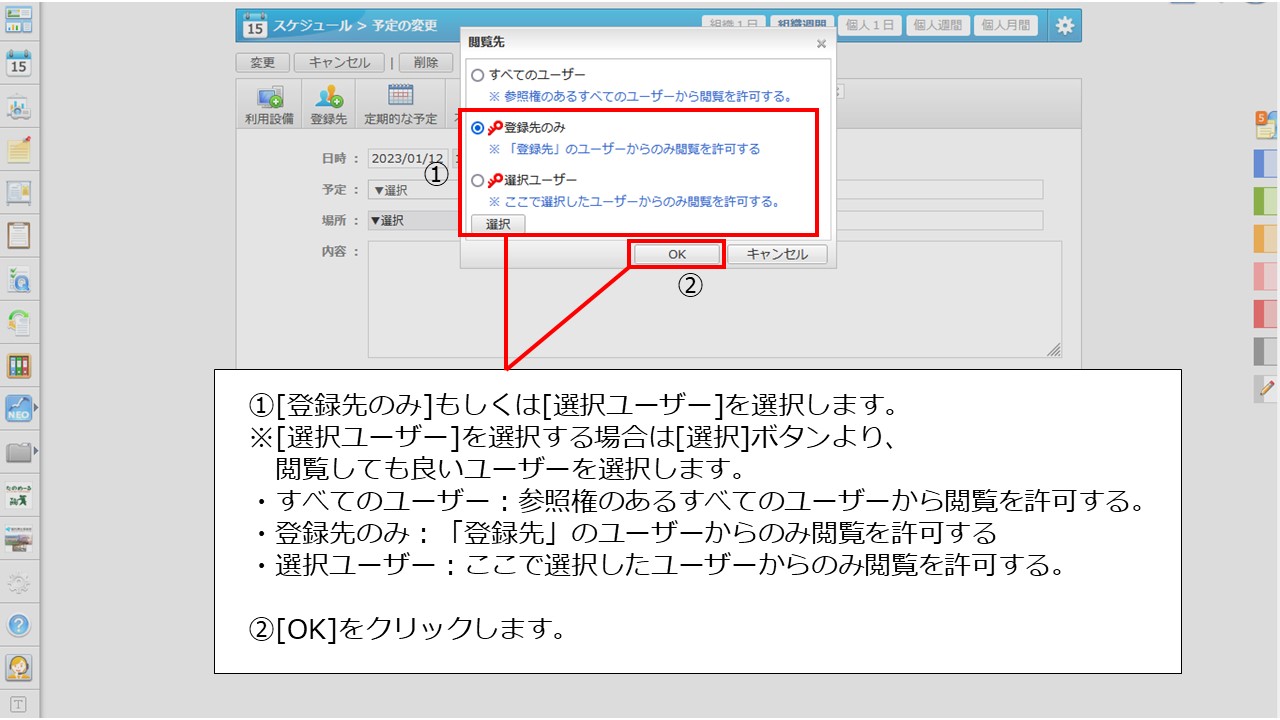Open the blue NEO app icon
This screenshot has height=720, width=1280.
18,409
